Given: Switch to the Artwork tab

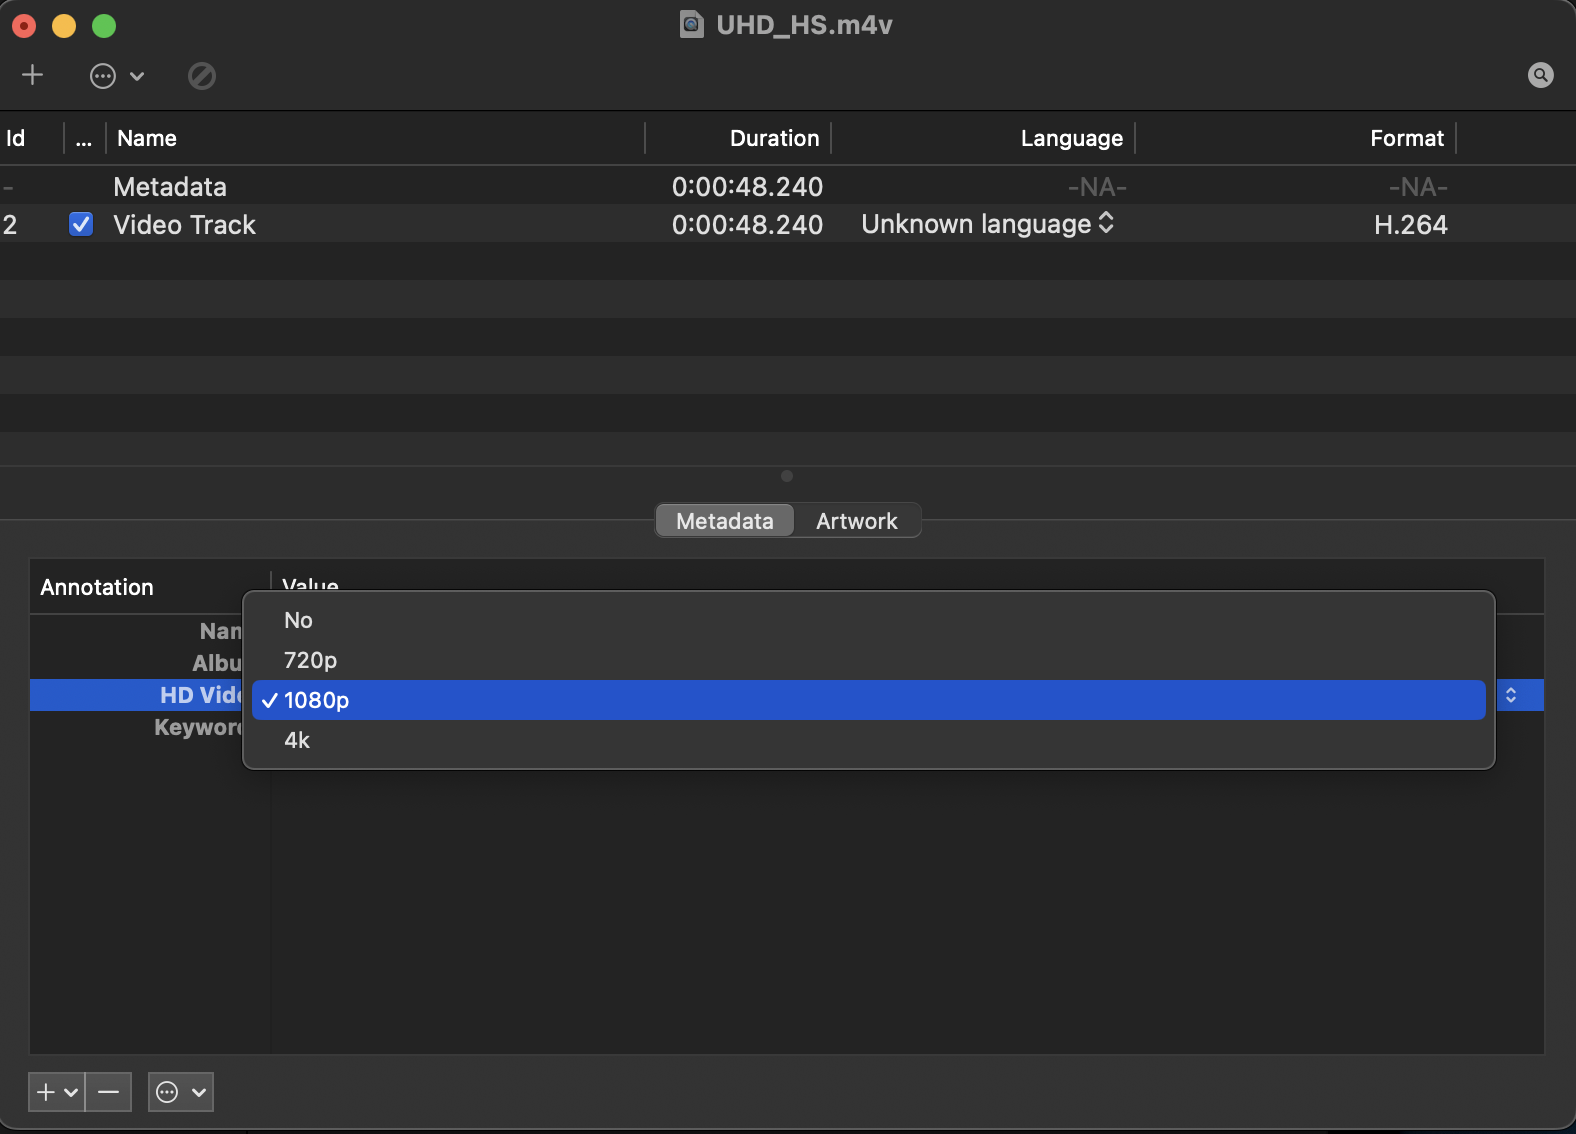Looking at the screenshot, I should tap(857, 521).
